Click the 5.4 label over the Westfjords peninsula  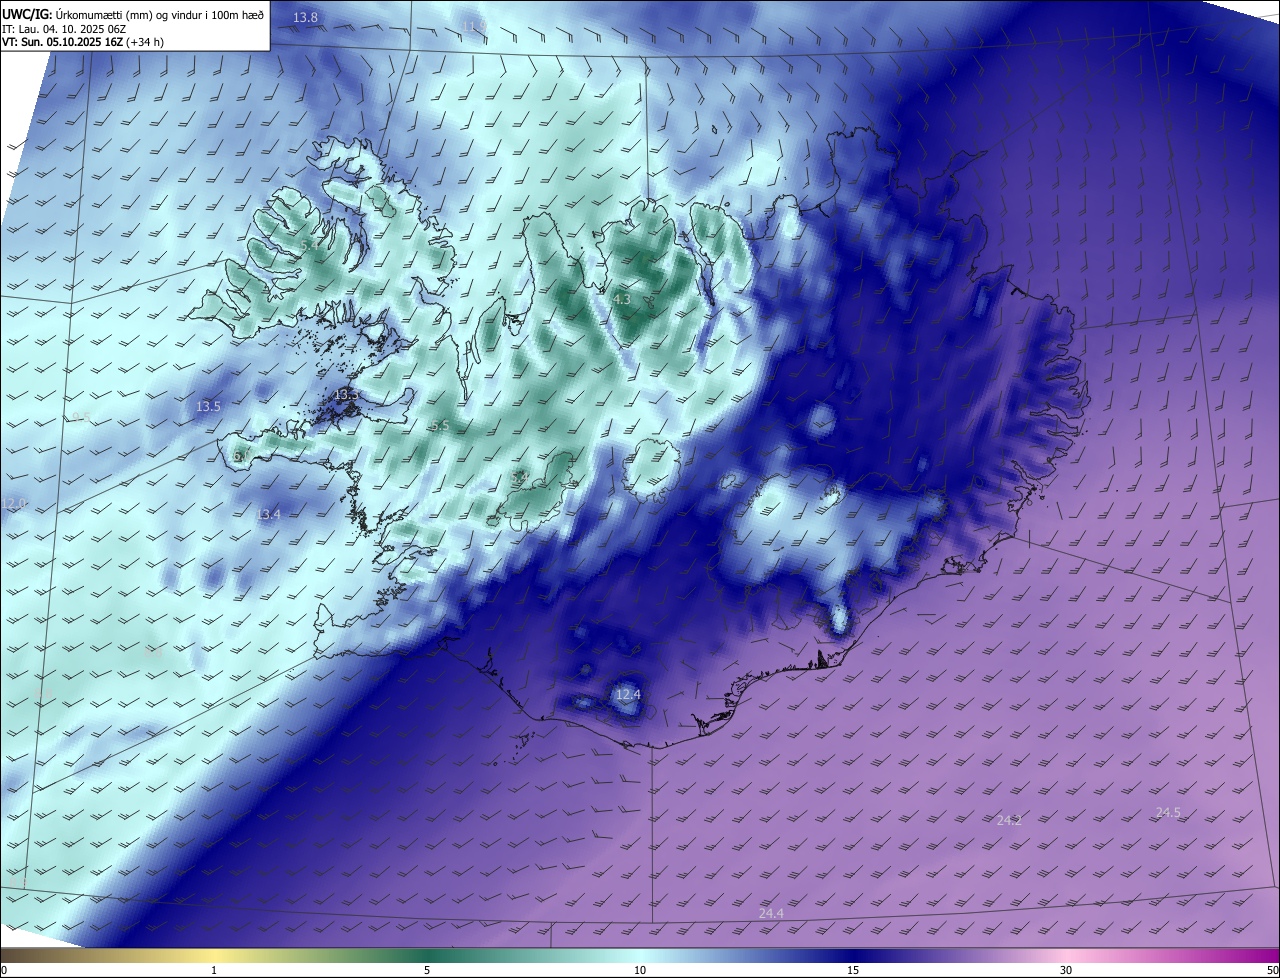309,245
